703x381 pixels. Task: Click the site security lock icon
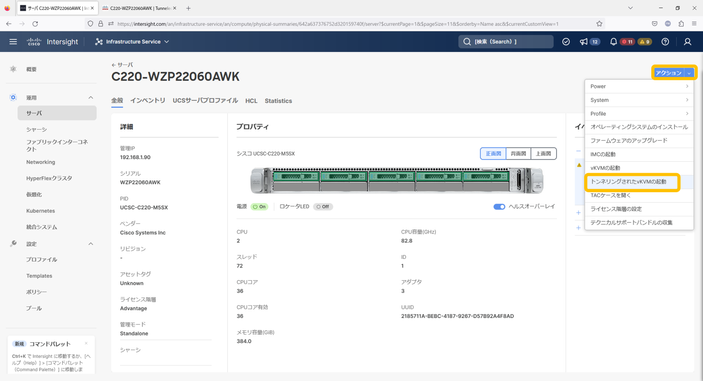pos(100,24)
